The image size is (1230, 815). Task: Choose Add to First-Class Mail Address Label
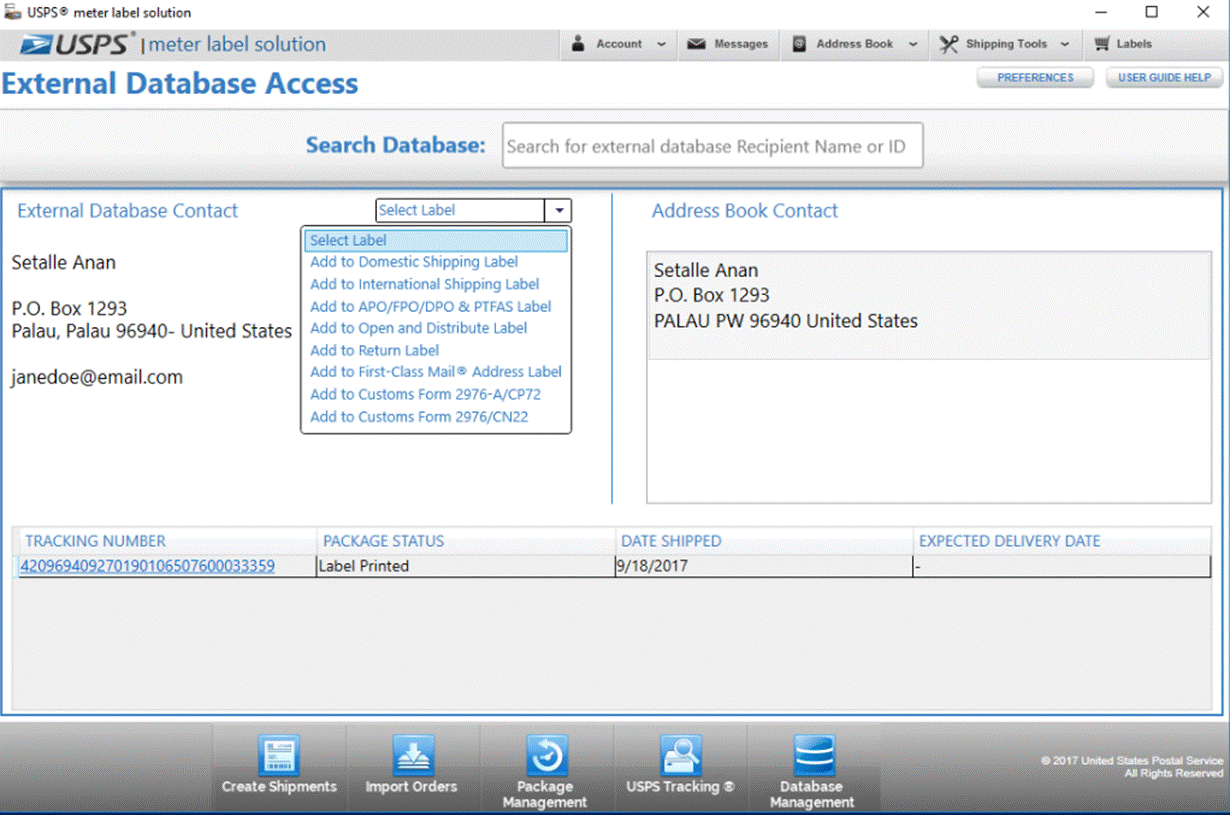pyautogui.click(x=436, y=372)
